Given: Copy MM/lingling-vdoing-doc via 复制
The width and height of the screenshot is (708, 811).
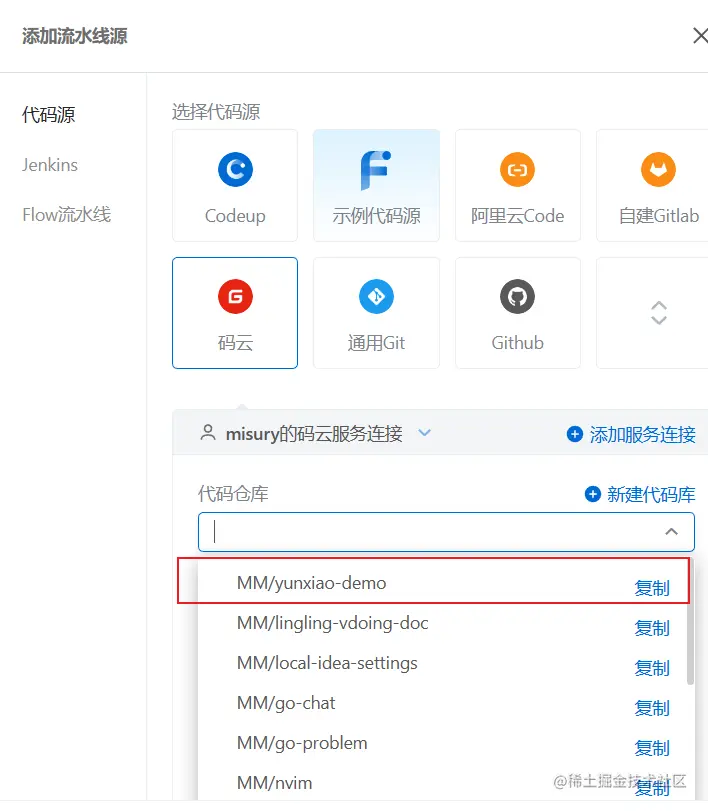Looking at the screenshot, I should coord(652,628).
